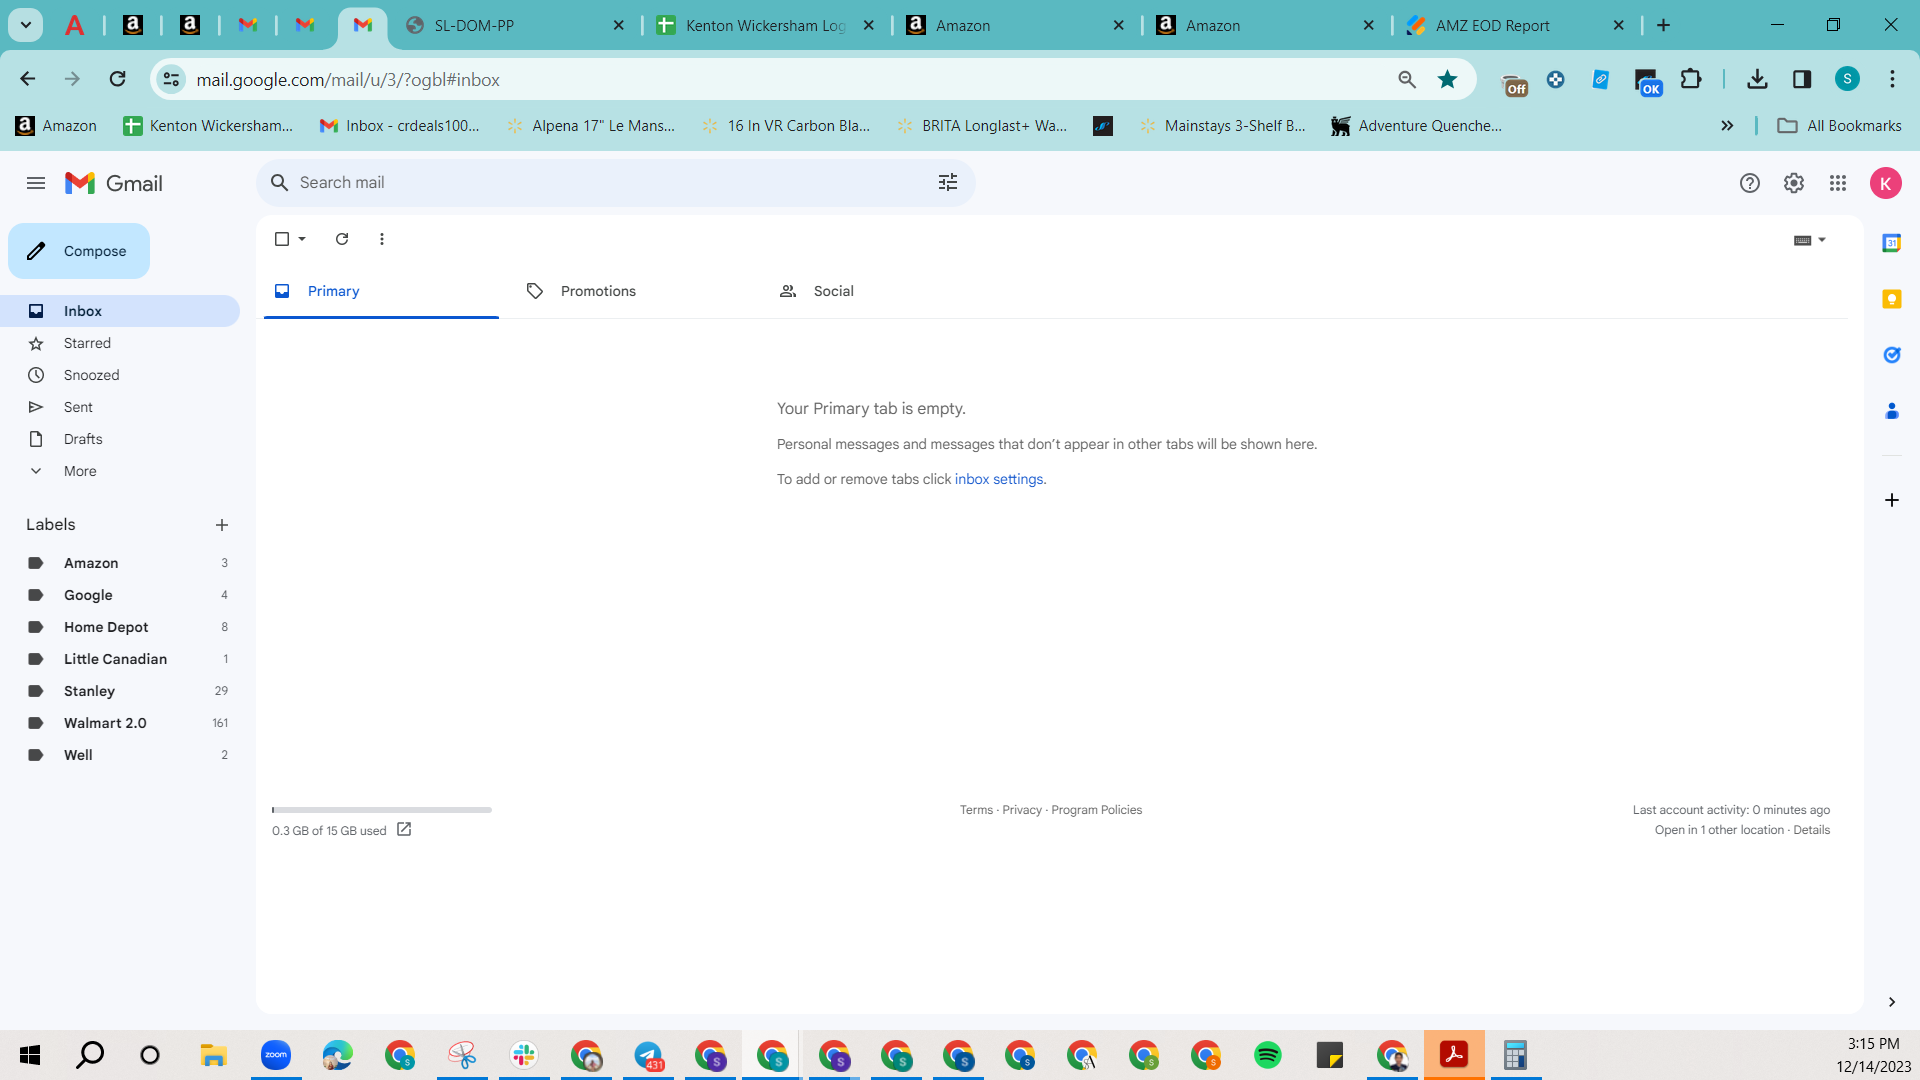Open Gmail settings gear
The height and width of the screenshot is (1080, 1920).
point(1794,183)
